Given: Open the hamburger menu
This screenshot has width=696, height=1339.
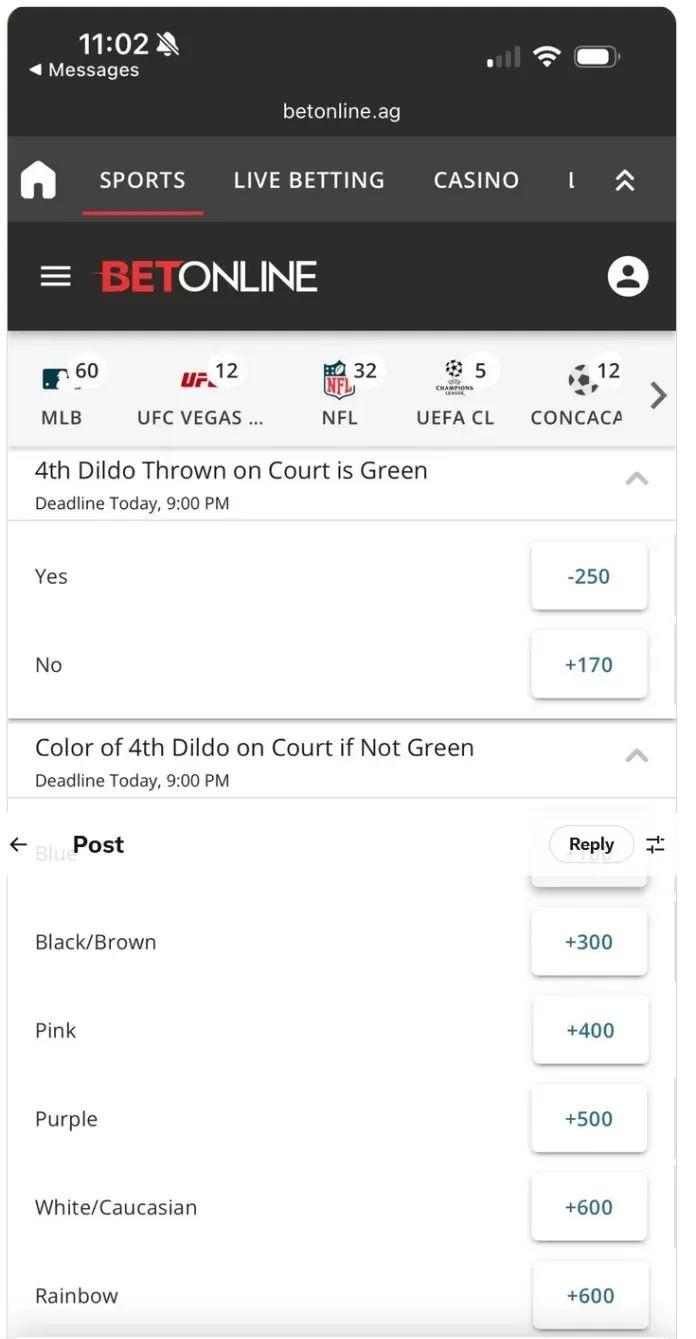Looking at the screenshot, I should (56, 276).
